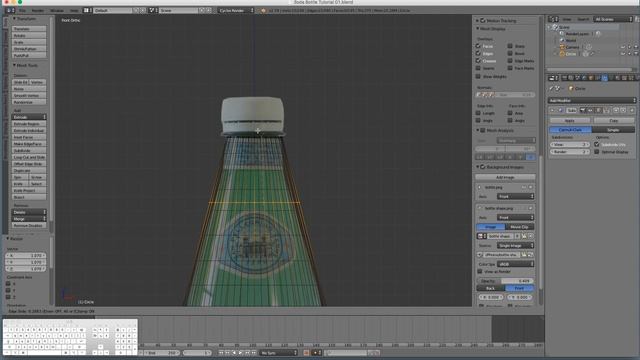Toggle Creases overlay checkbox

478,61
